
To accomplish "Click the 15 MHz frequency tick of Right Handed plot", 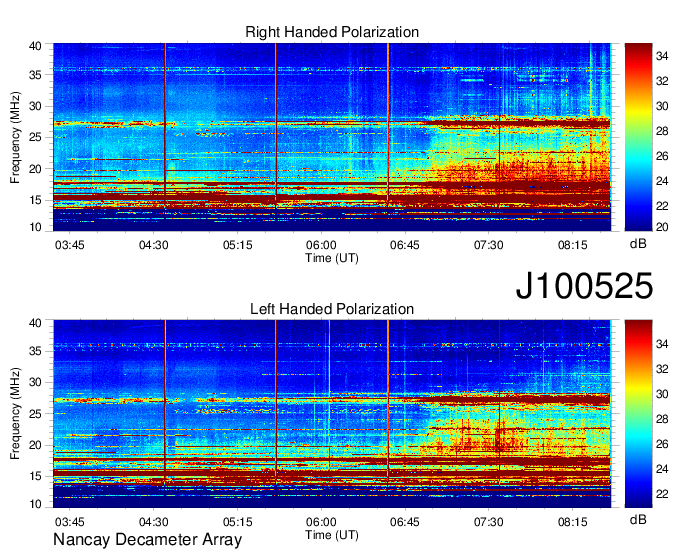I will (x=36, y=200).
